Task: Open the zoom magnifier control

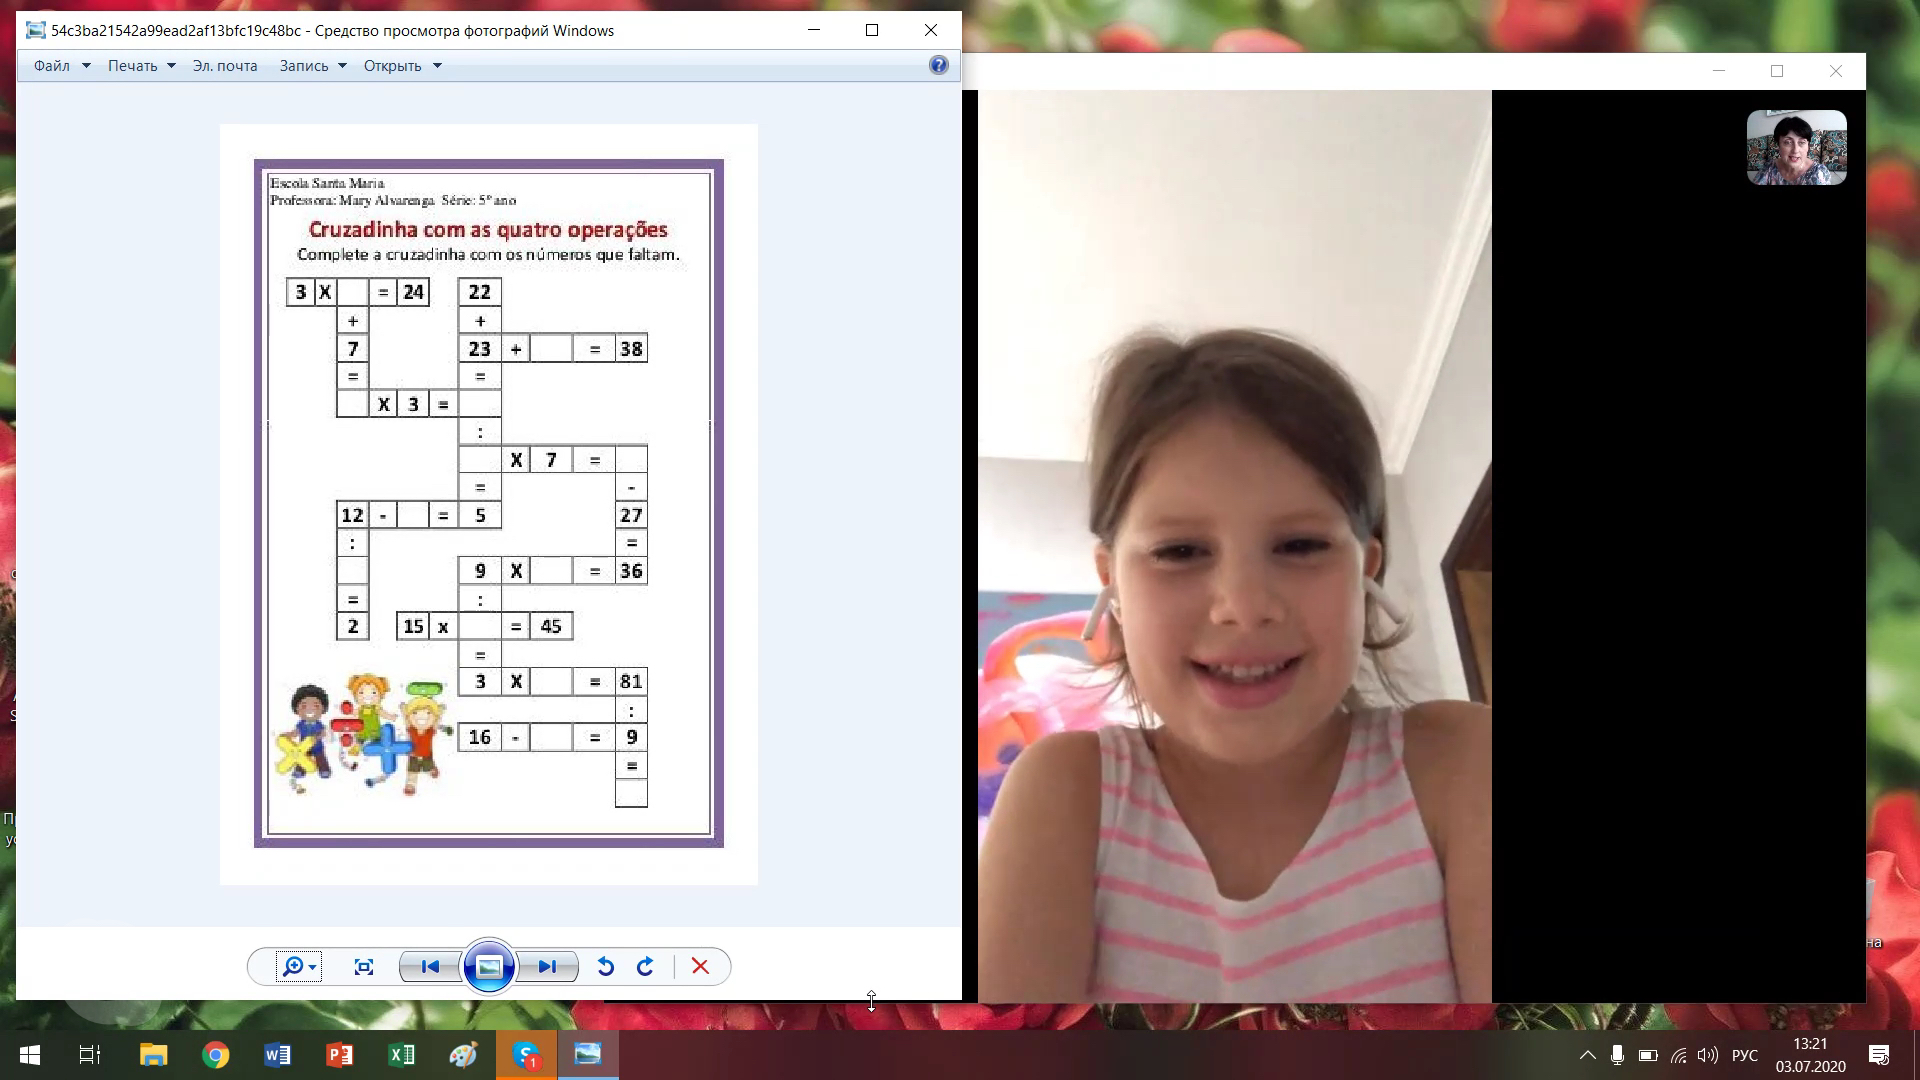Action: click(299, 967)
